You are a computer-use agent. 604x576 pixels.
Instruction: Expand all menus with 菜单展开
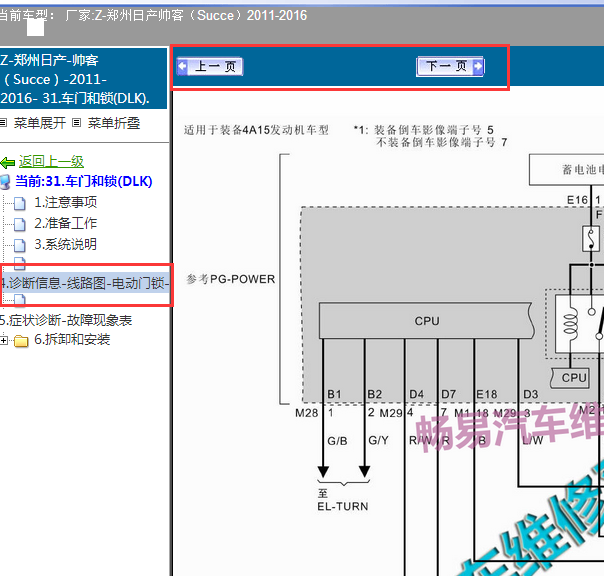(40, 123)
